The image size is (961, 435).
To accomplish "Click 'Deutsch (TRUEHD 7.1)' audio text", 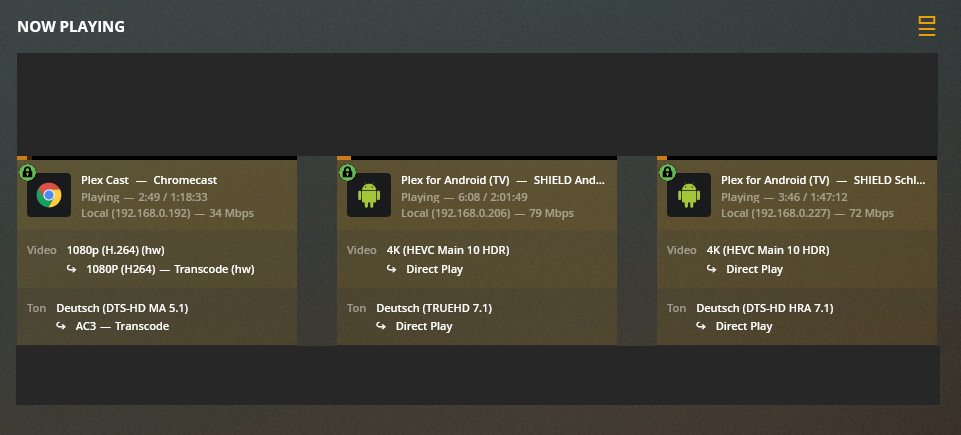I will pos(434,308).
